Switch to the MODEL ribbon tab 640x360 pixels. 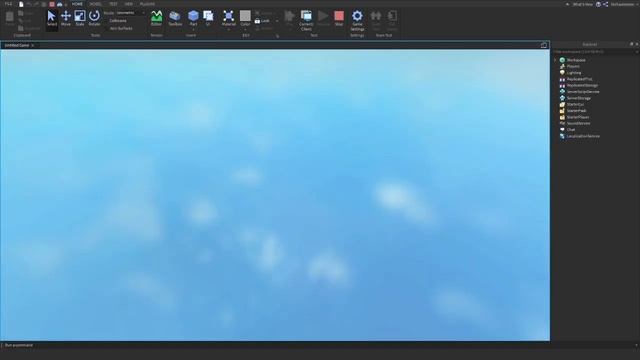[96, 4]
